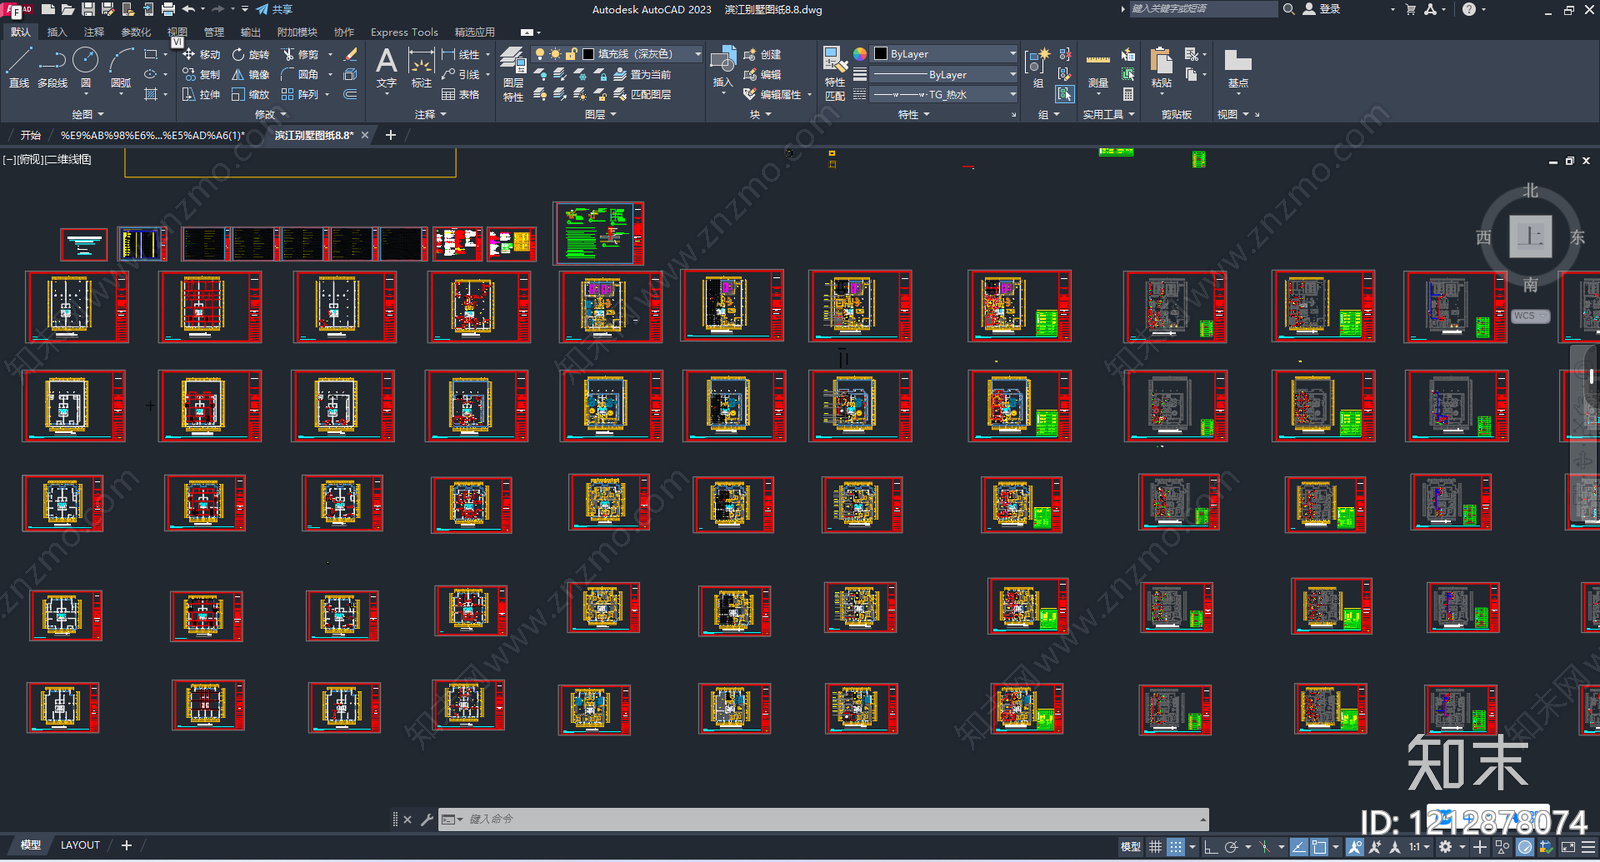Open the TG_热水 linetype dropdown
The image size is (1600, 862).
tap(945, 94)
